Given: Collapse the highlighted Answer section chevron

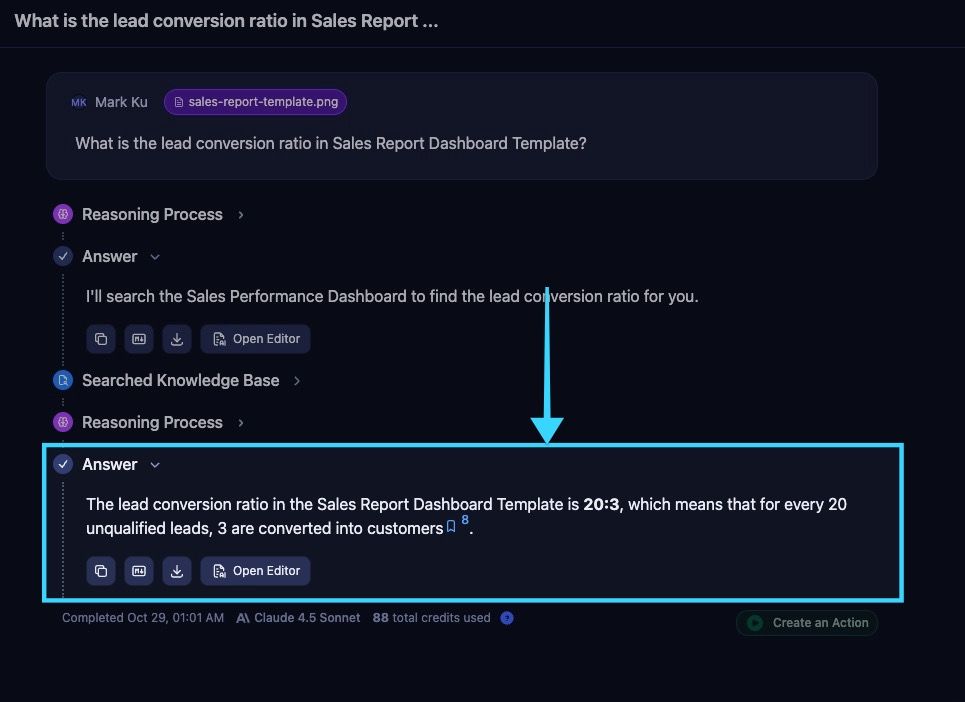Looking at the screenshot, I should pyautogui.click(x=155, y=465).
